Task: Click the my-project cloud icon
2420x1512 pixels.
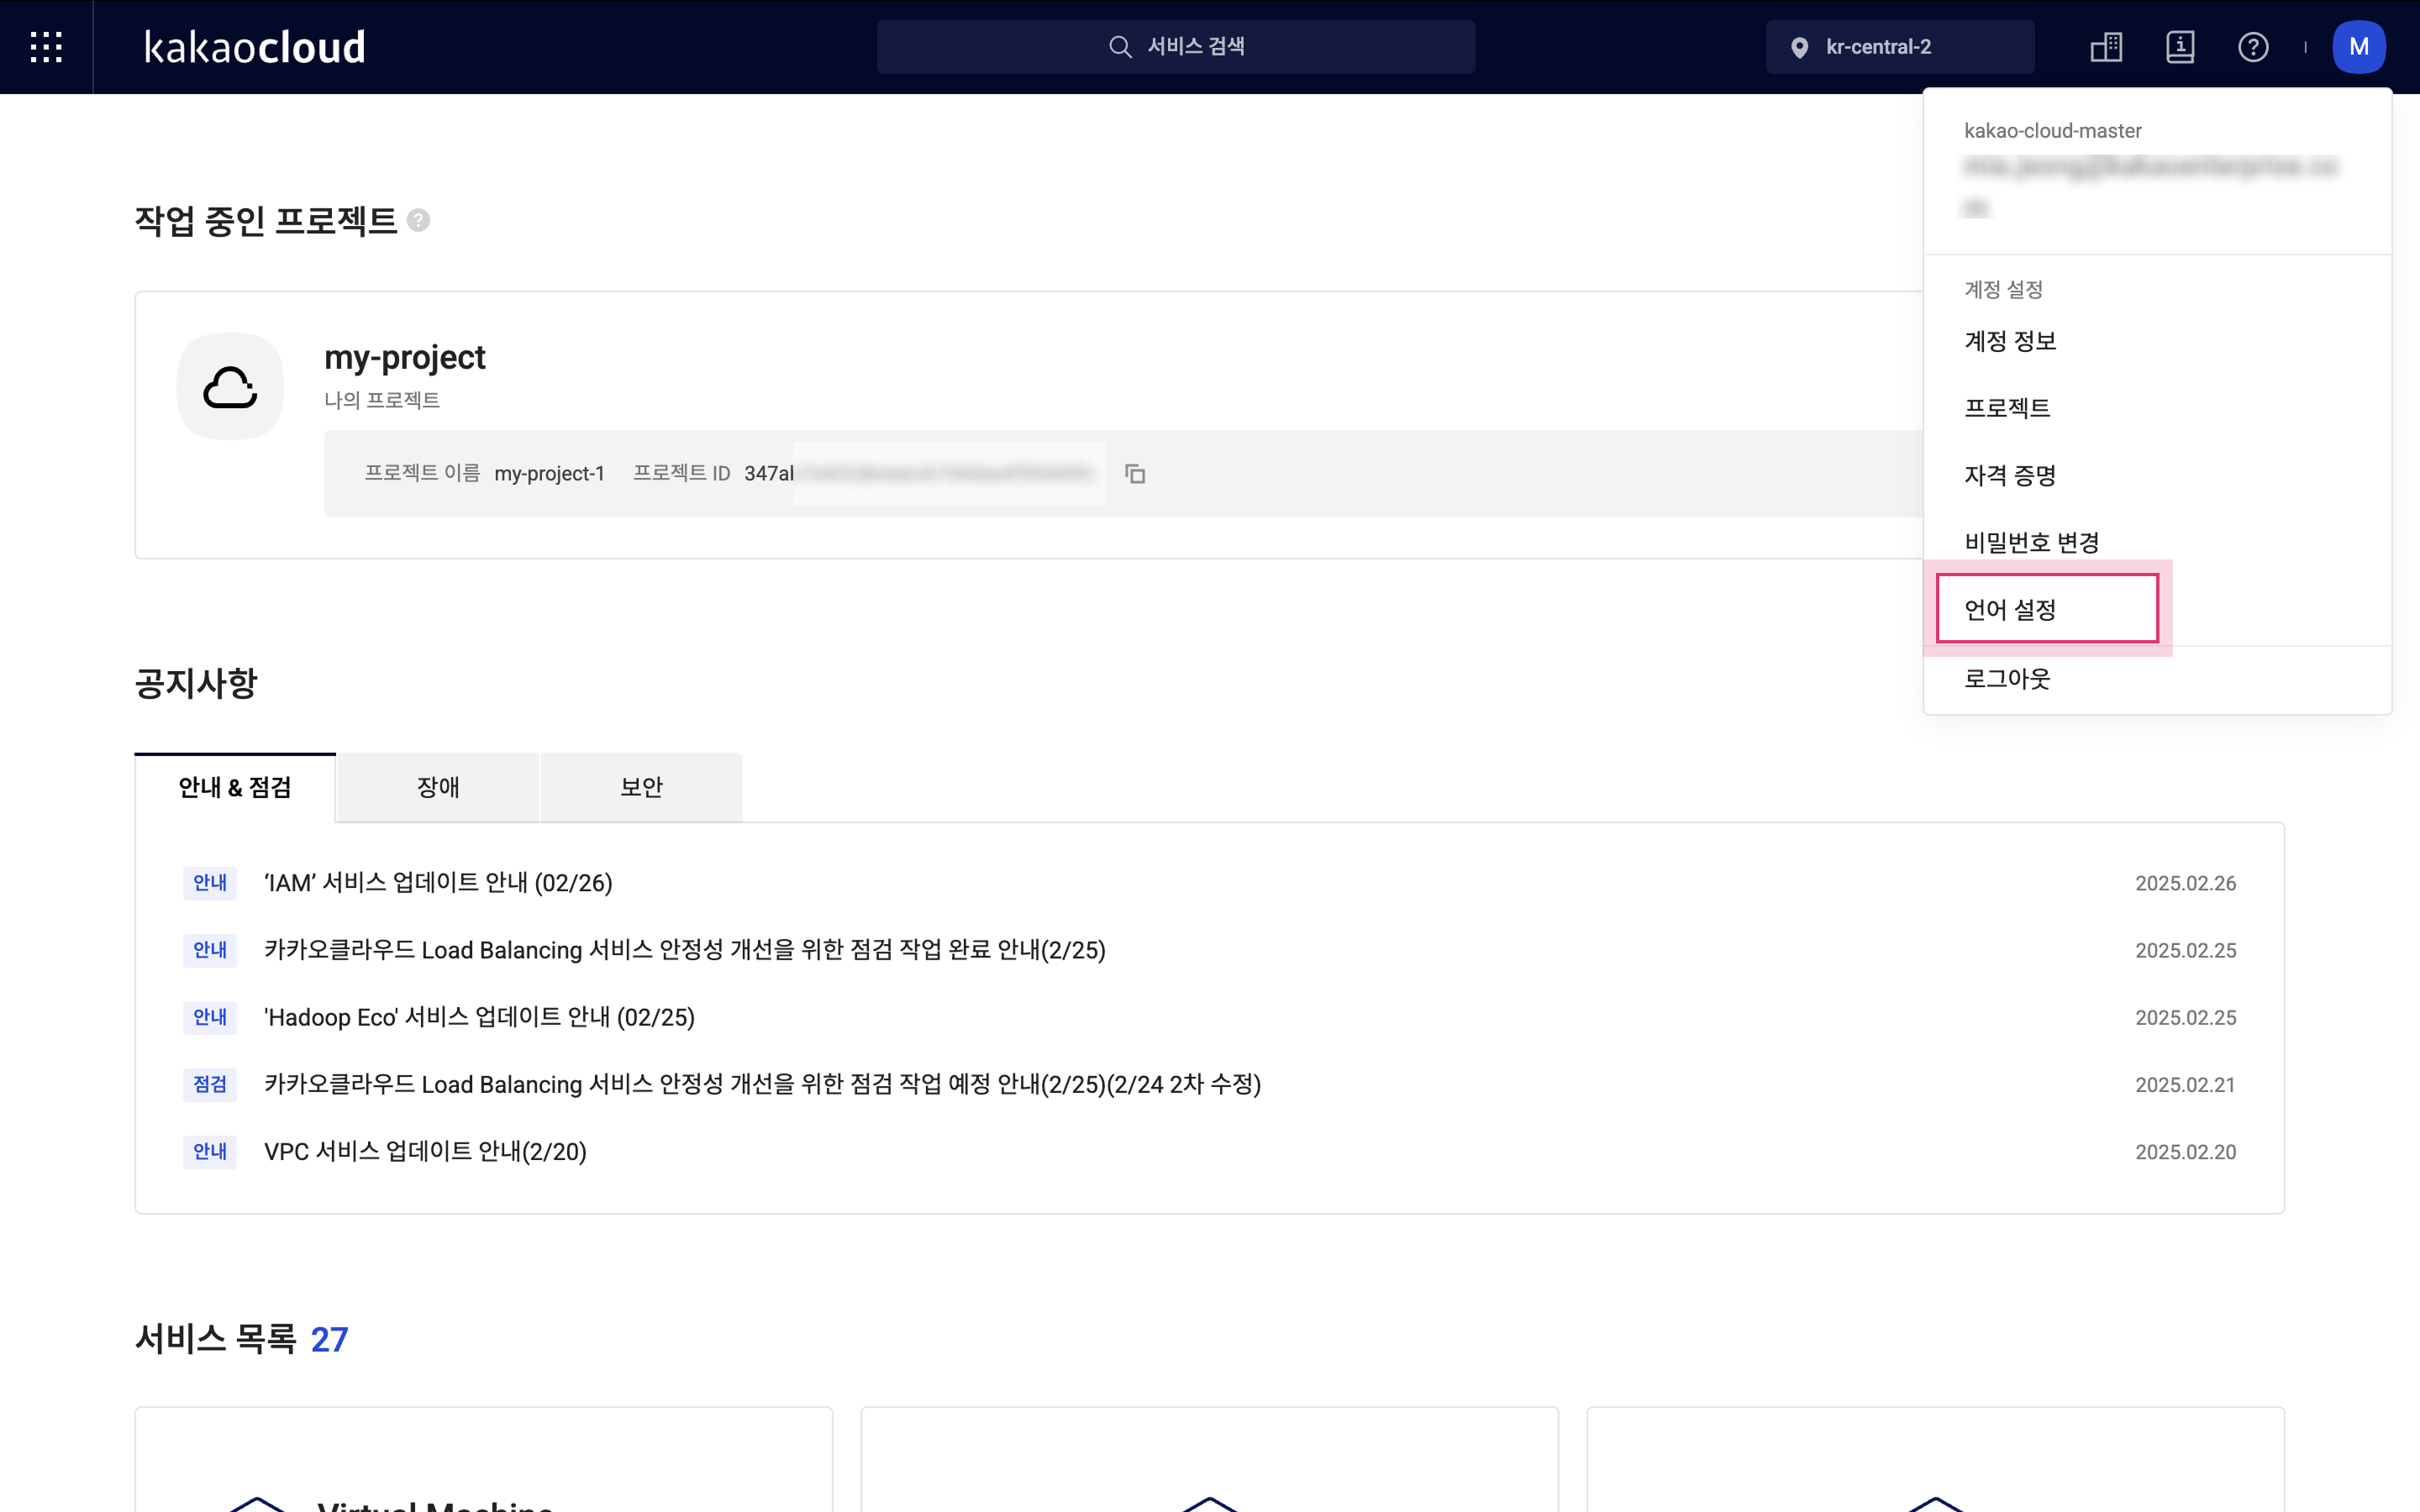Action: tap(230, 386)
